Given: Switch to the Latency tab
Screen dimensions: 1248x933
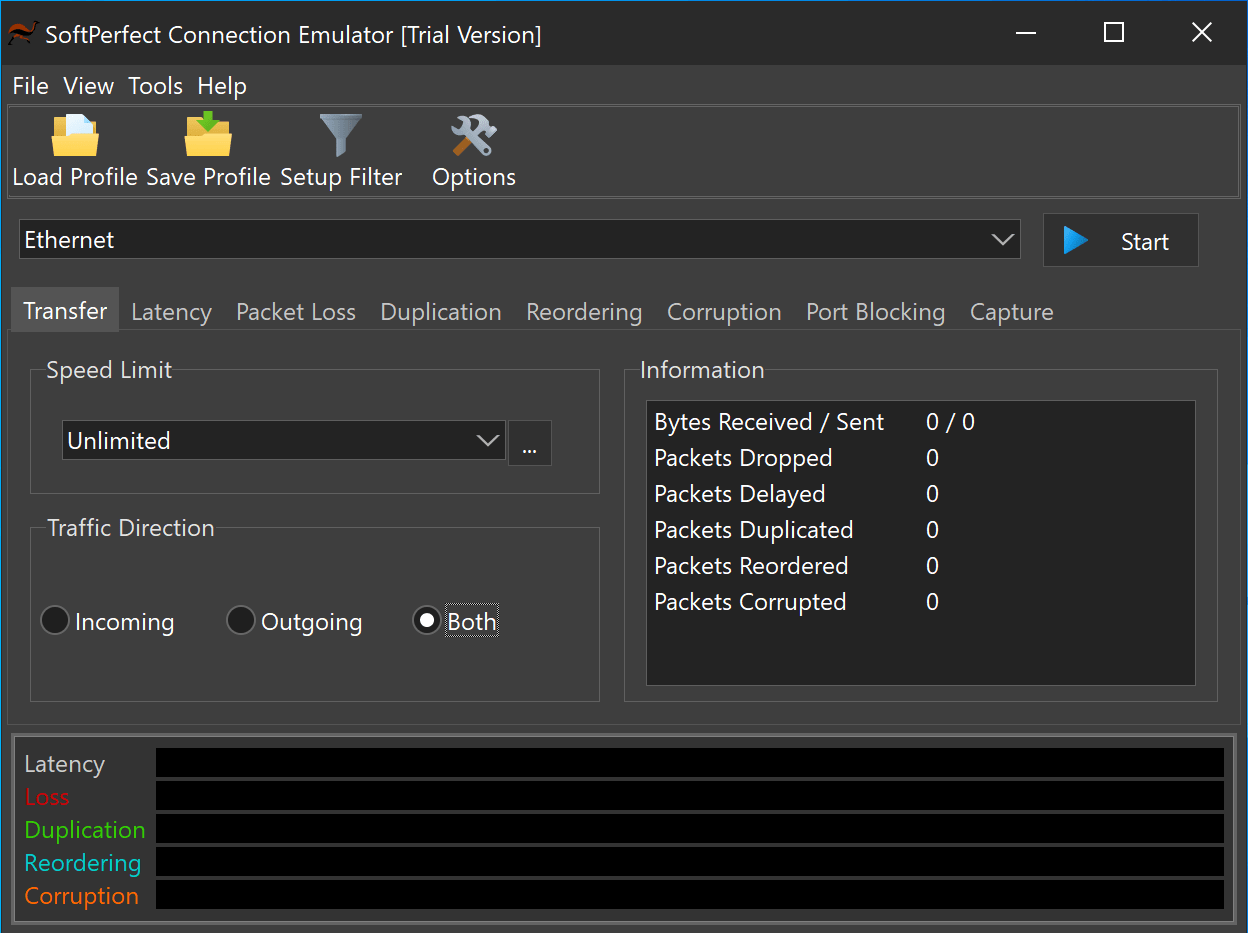Looking at the screenshot, I should (x=171, y=312).
